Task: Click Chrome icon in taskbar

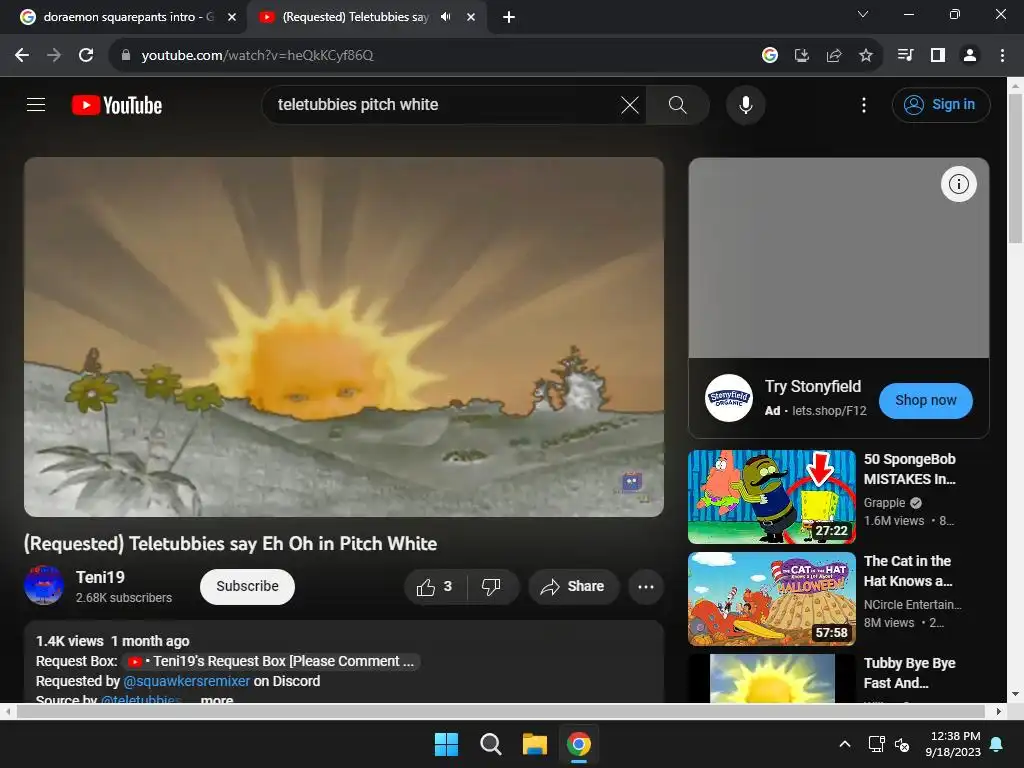Action: point(579,744)
